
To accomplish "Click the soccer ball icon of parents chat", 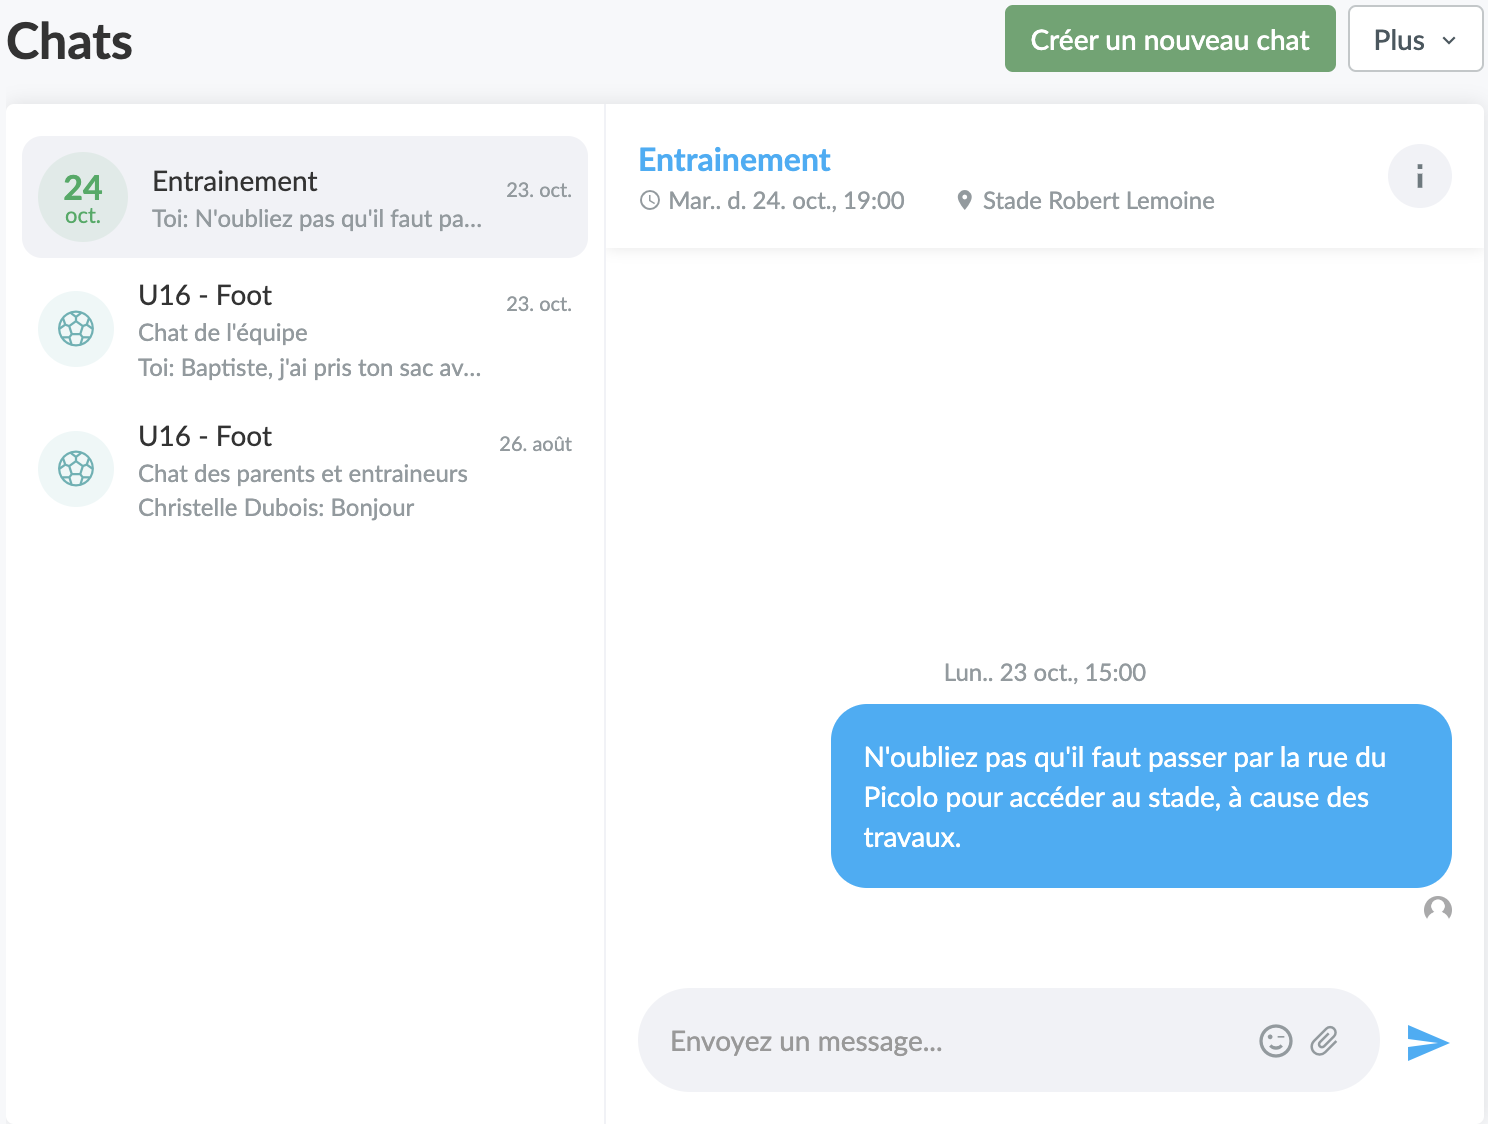I will [76, 468].
